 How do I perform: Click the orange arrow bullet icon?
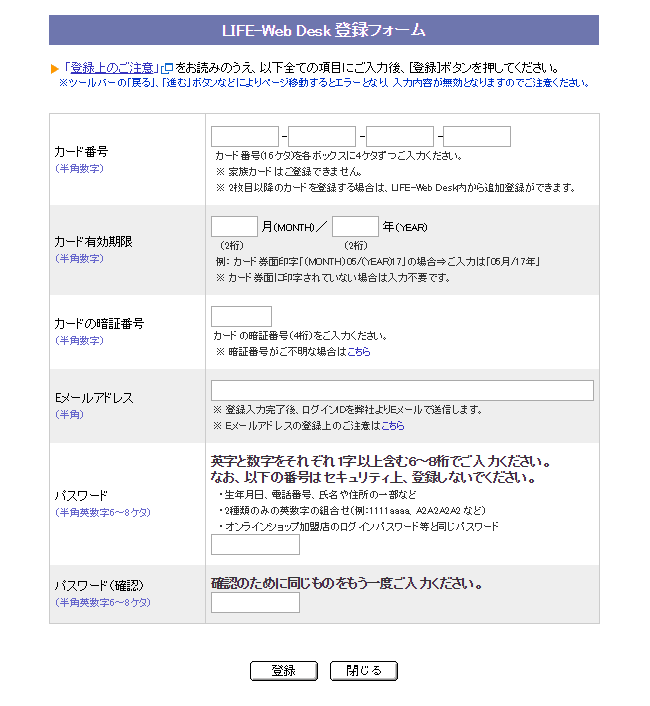click(x=54, y=68)
